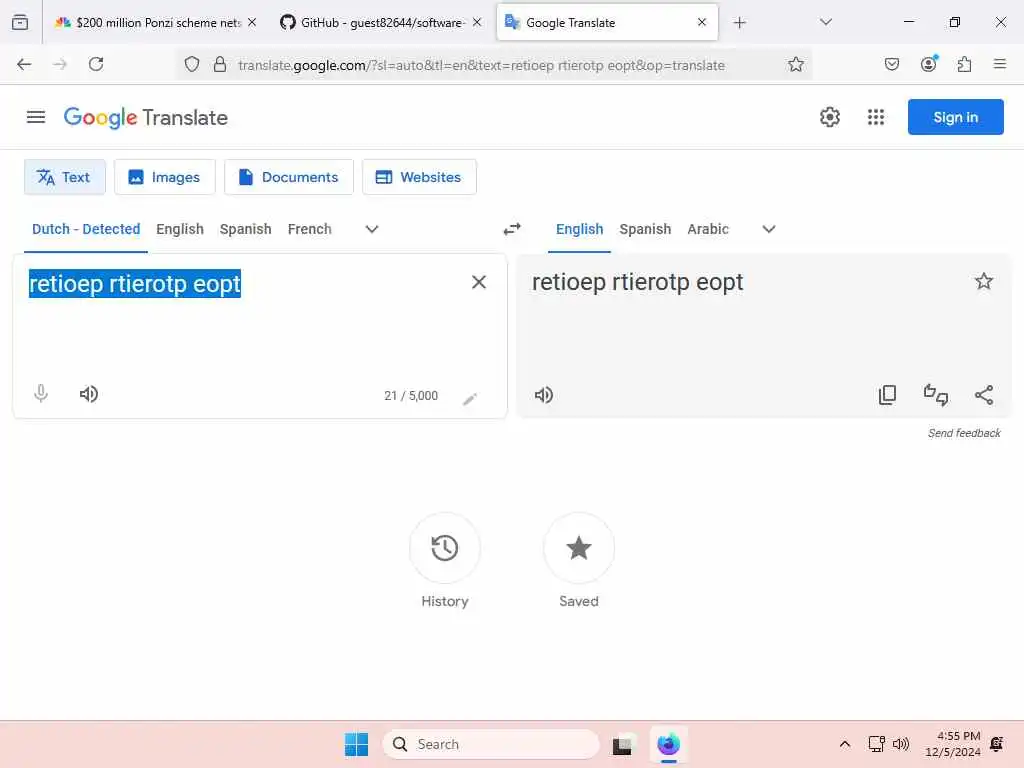The image size is (1024, 768).
Task: List all open tabs dropdown
Action: tap(825, 22)
